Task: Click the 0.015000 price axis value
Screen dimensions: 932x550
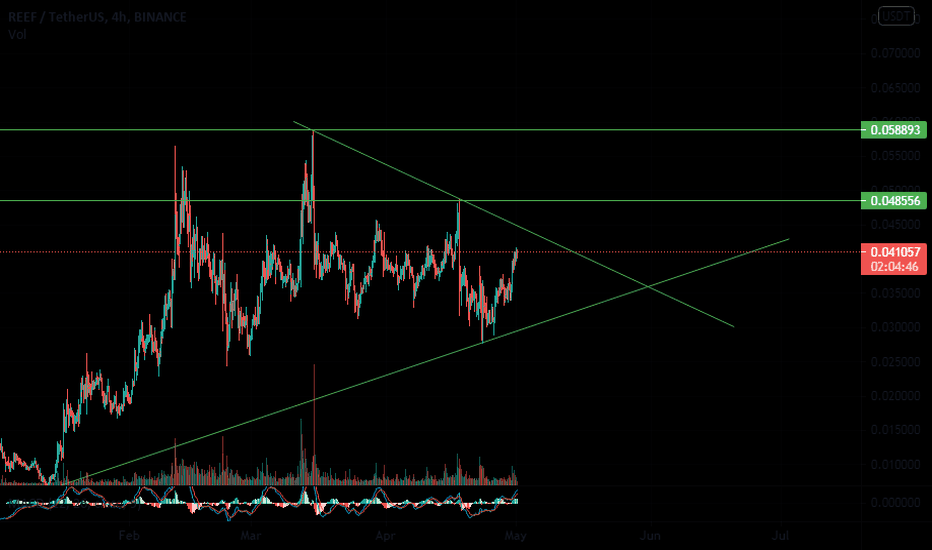Action: 896,430
